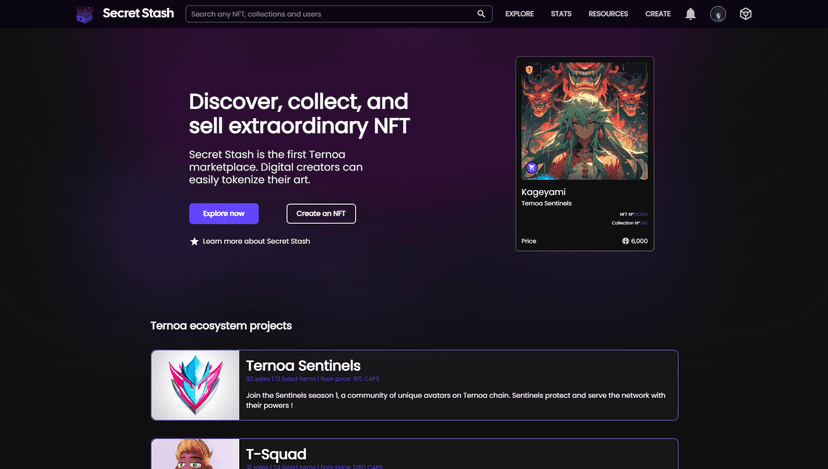Screen dimensions: 828x469
Task: Click Ternoa Sentinels sales and floor price stats
Action: pos(313,379)
